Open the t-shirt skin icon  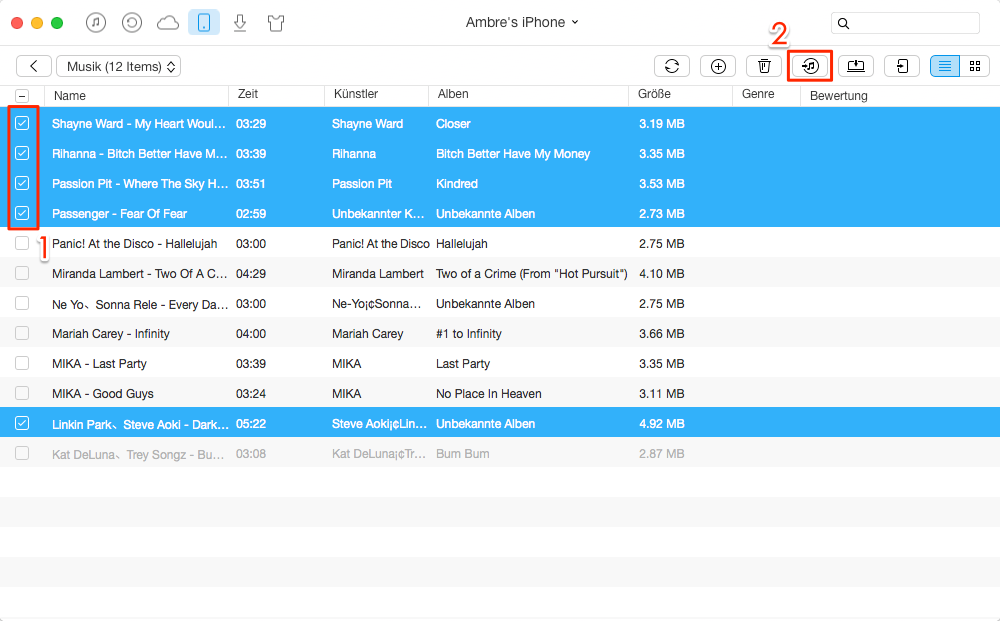click(x=276, y=24)
